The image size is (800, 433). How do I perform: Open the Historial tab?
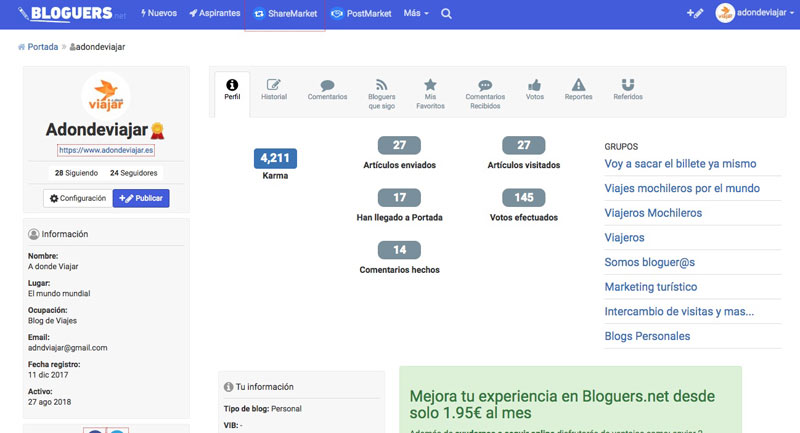274,90
